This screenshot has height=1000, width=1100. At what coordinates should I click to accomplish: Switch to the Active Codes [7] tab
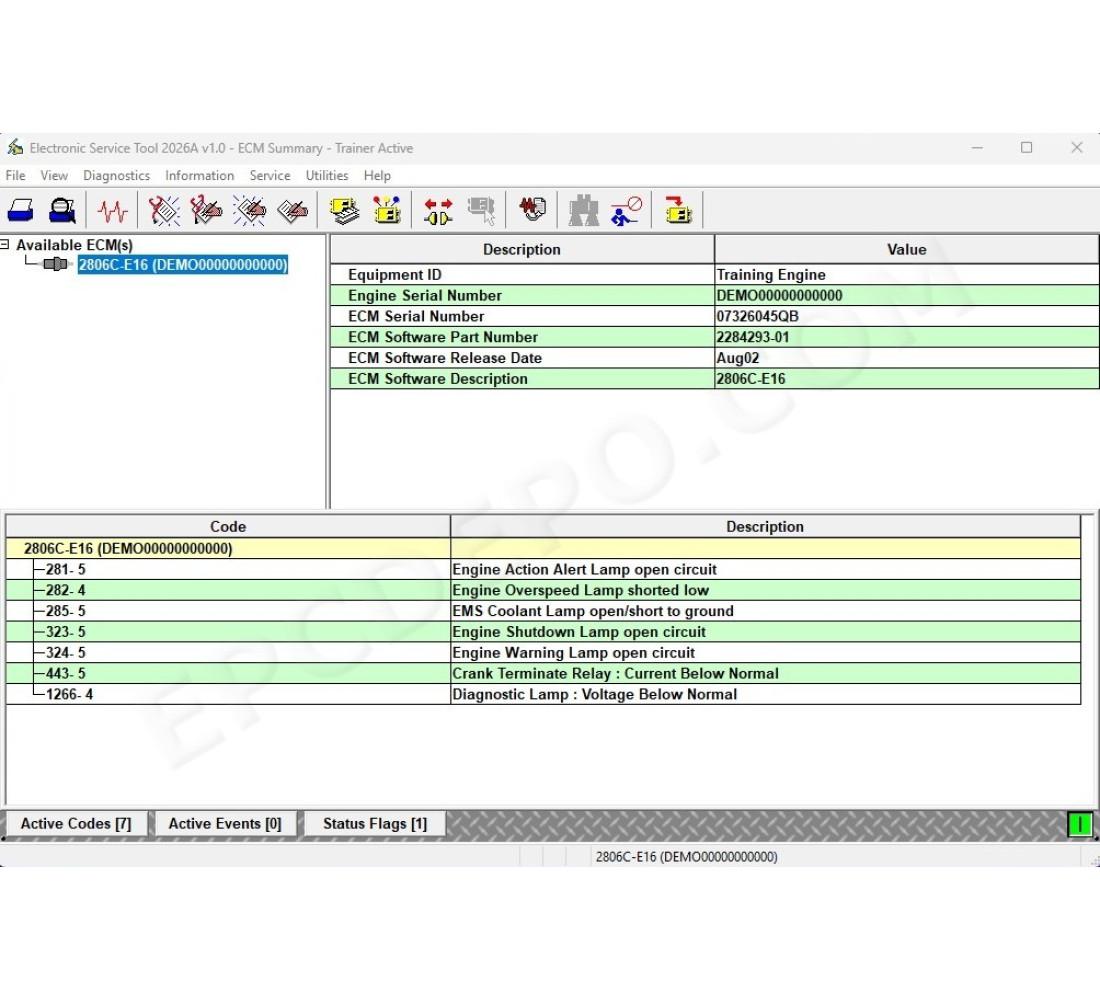(76, 823)
